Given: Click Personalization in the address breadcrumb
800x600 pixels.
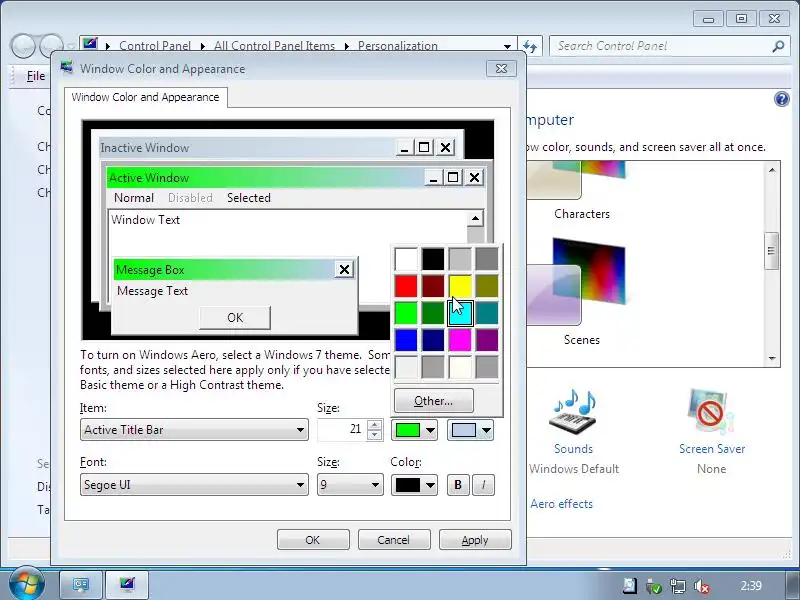Looking at the screenshot, I should pyautogui.click(x=397, y=46).
